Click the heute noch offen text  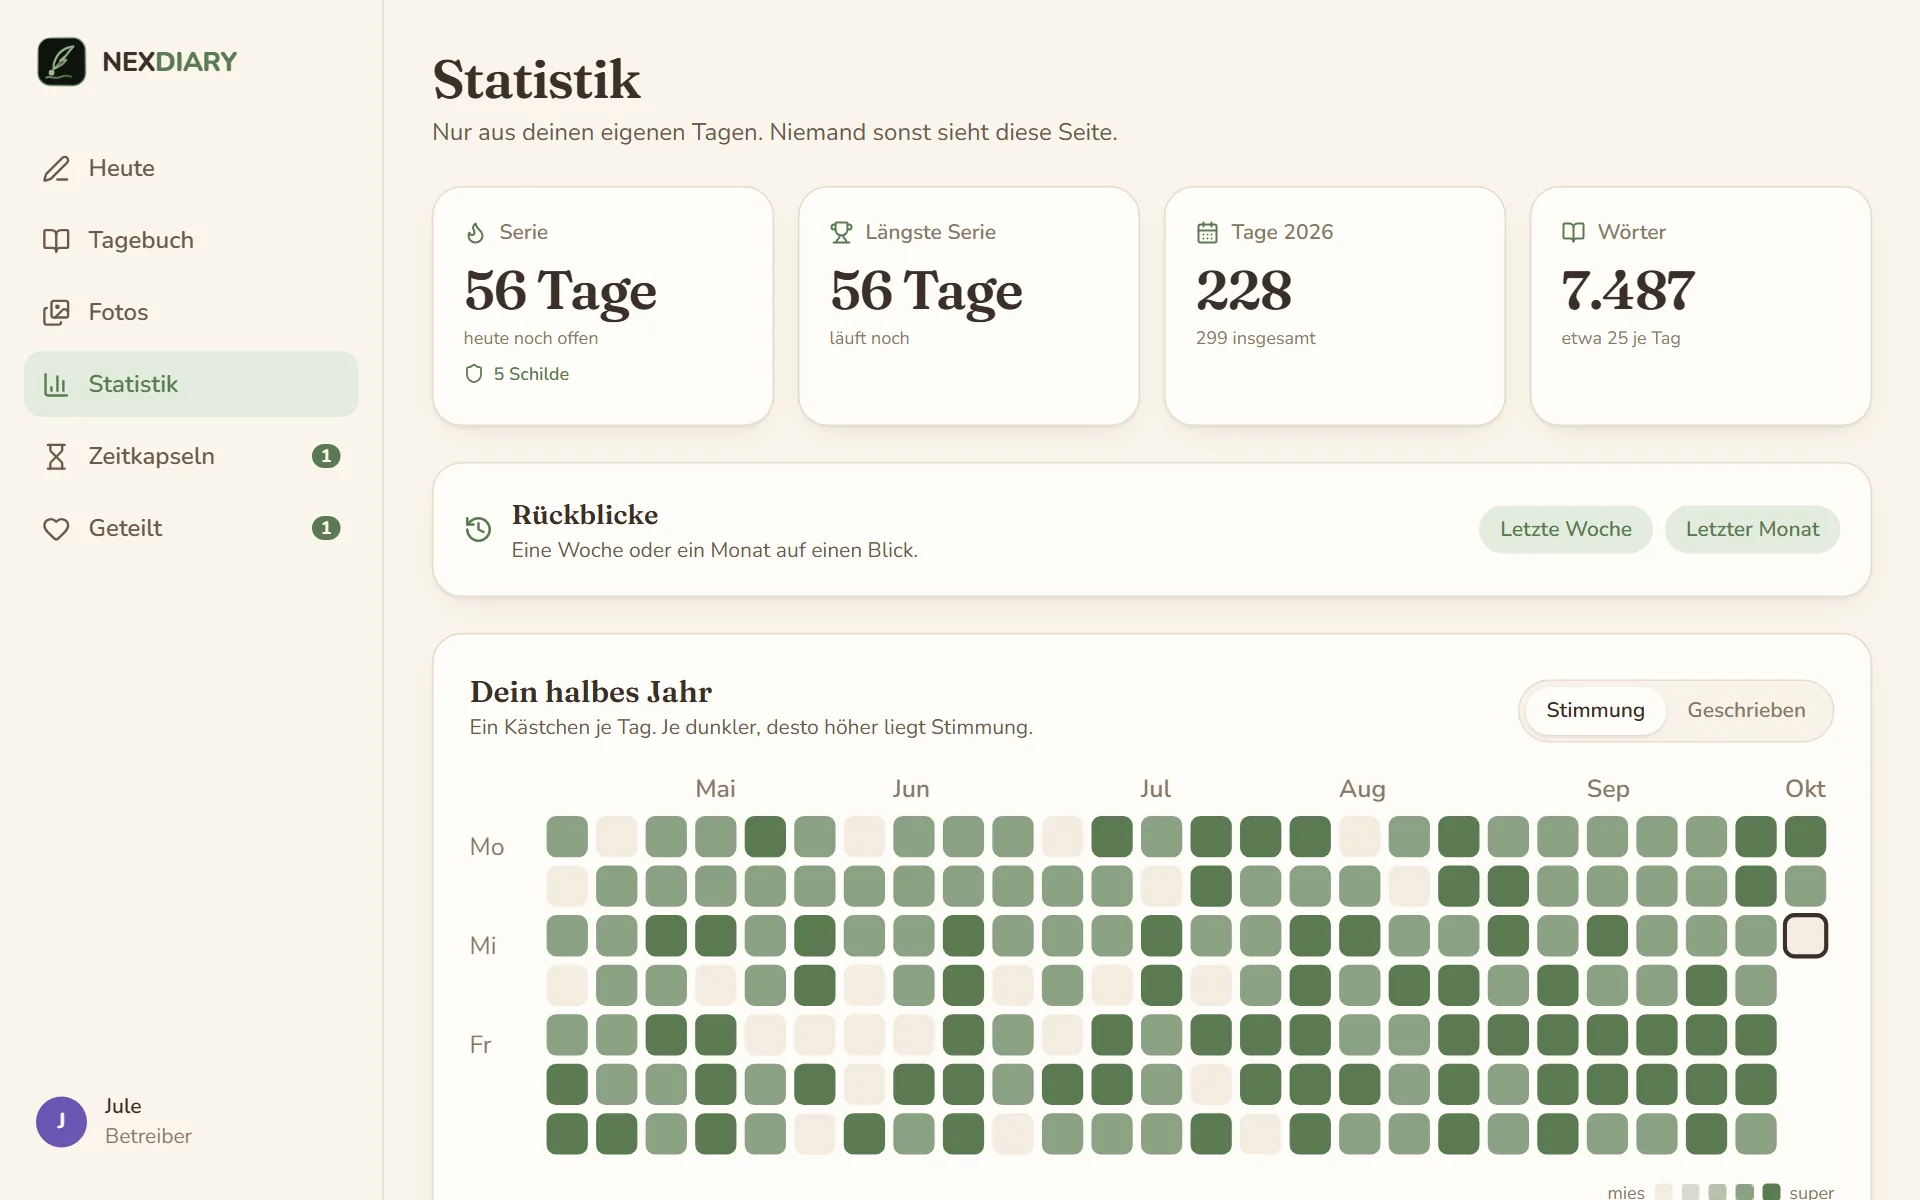[x=531, y=338]
